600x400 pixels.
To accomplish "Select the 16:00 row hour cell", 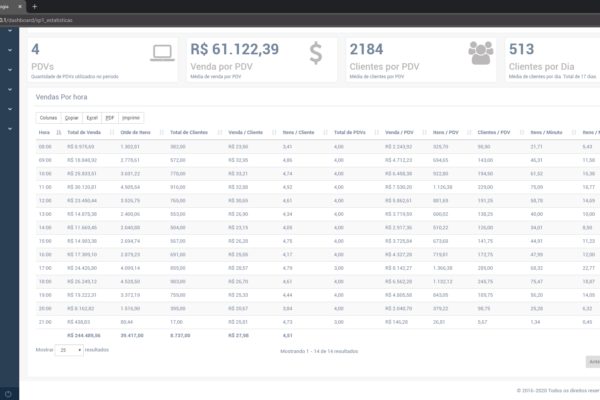I will pos(45,255).
